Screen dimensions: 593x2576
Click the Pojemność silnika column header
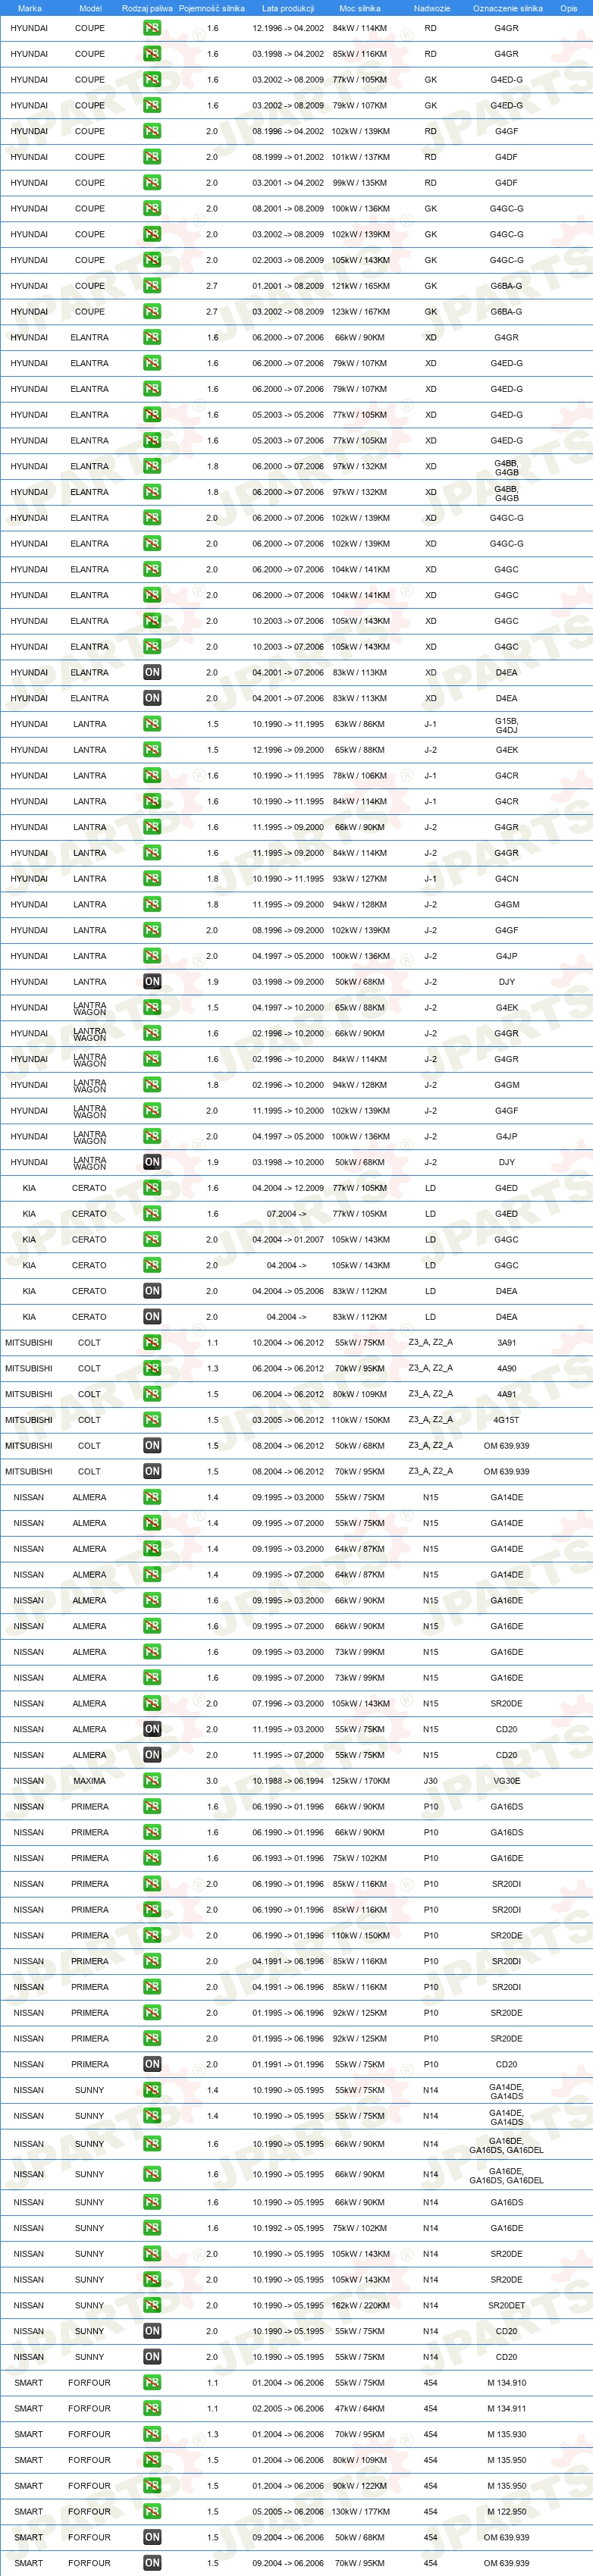click(x=212, y=8)
